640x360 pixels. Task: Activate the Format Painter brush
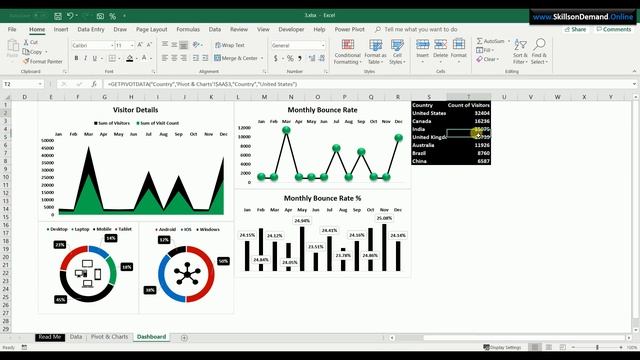tap(26, 61)
